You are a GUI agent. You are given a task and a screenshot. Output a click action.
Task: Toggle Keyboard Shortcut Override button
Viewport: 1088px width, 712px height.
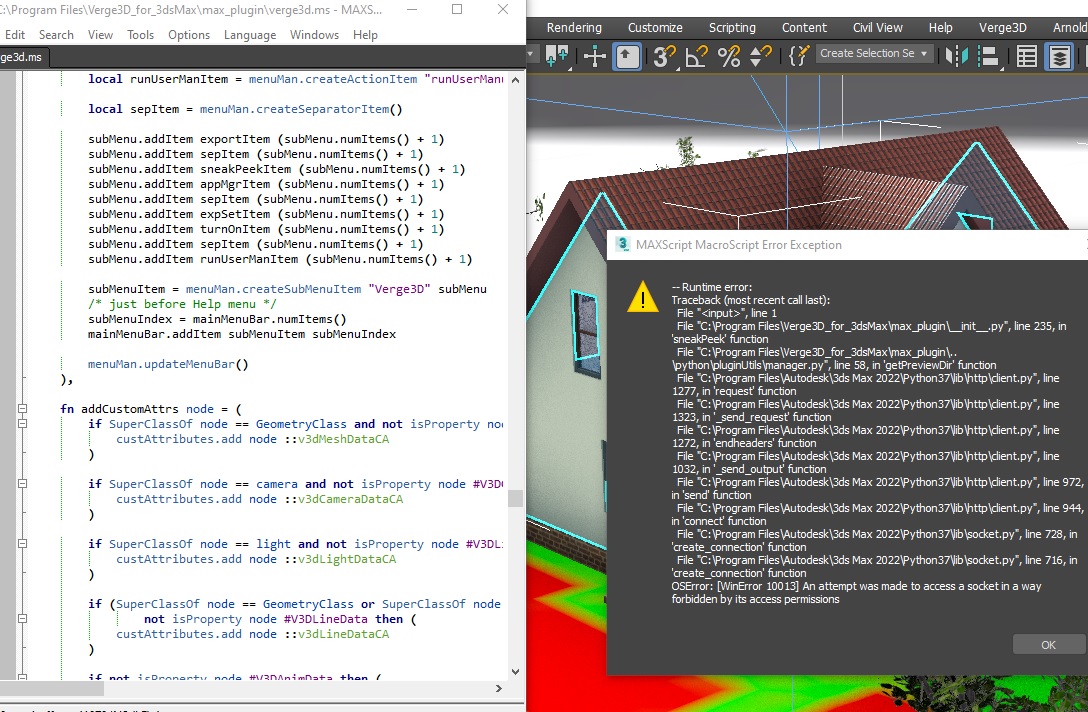(627, 56)
